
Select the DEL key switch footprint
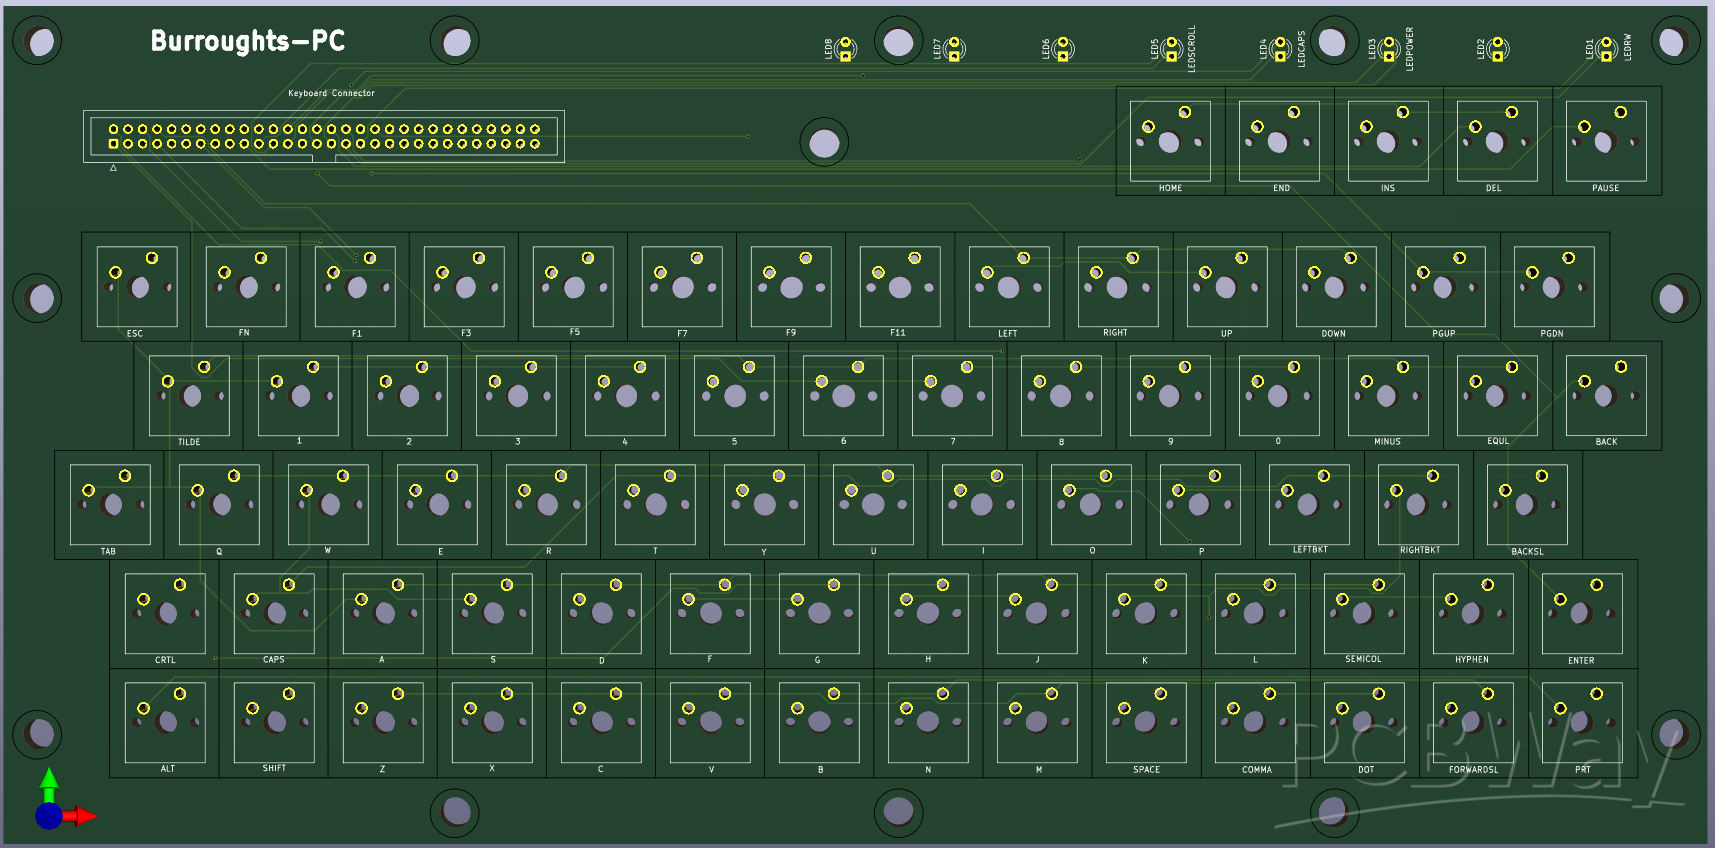pyautogui.click(x=1497, y=141)
